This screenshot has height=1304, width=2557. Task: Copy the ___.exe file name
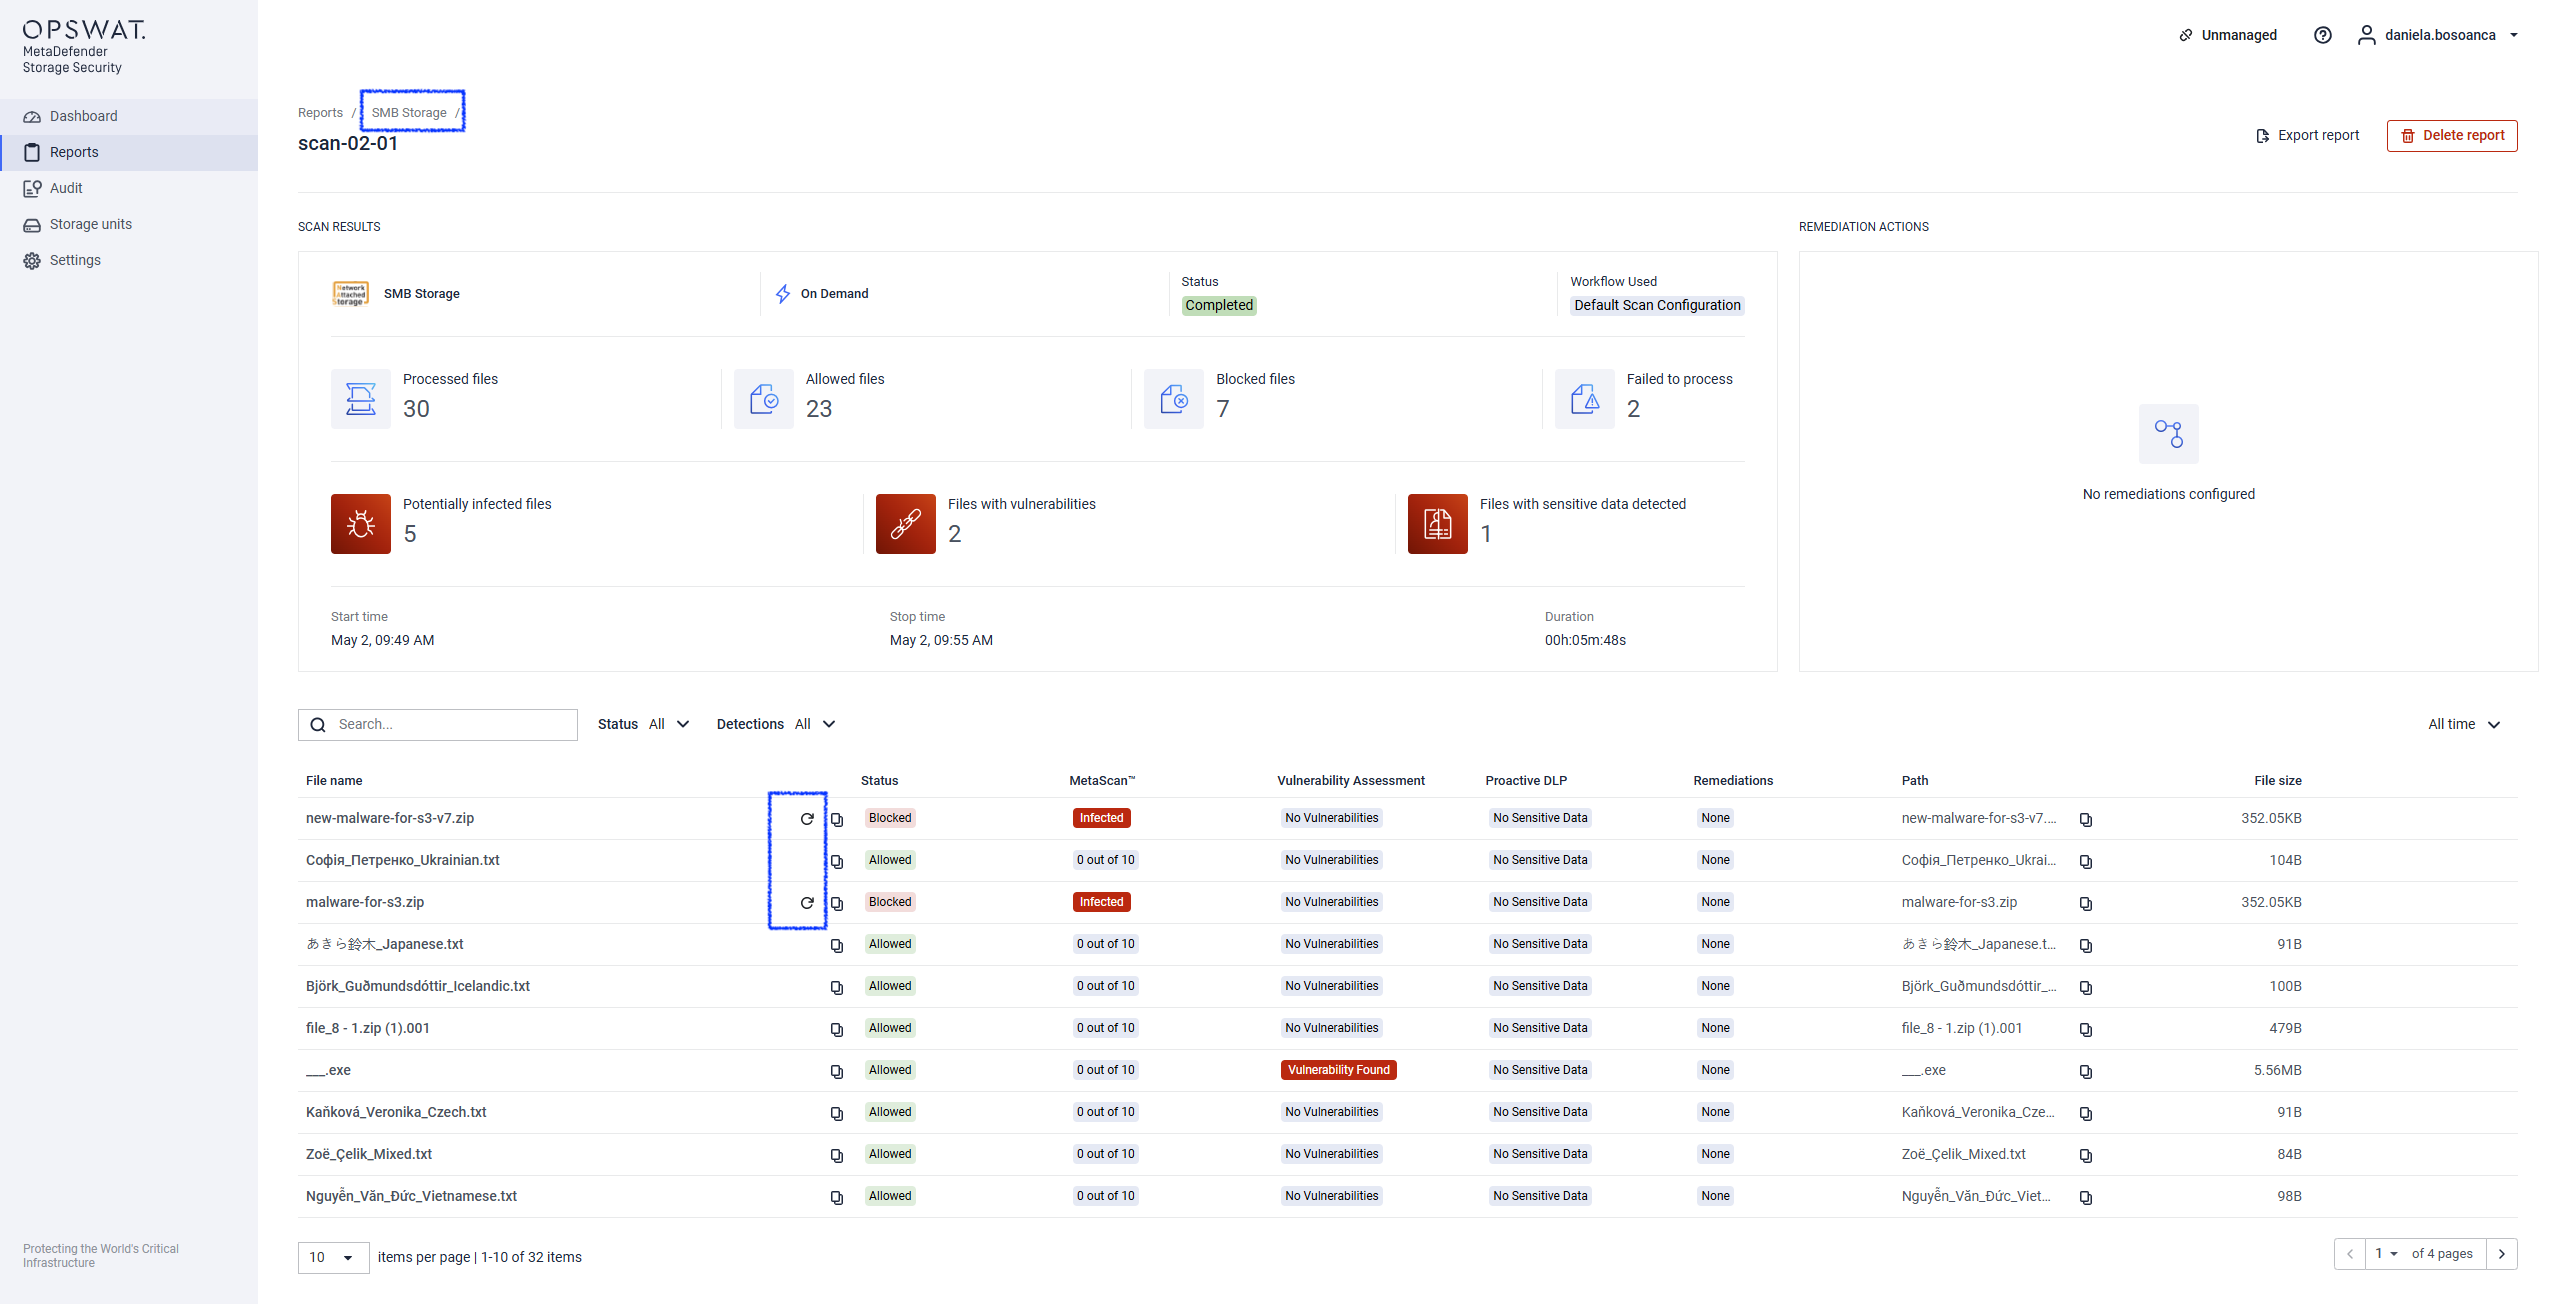837,1071
